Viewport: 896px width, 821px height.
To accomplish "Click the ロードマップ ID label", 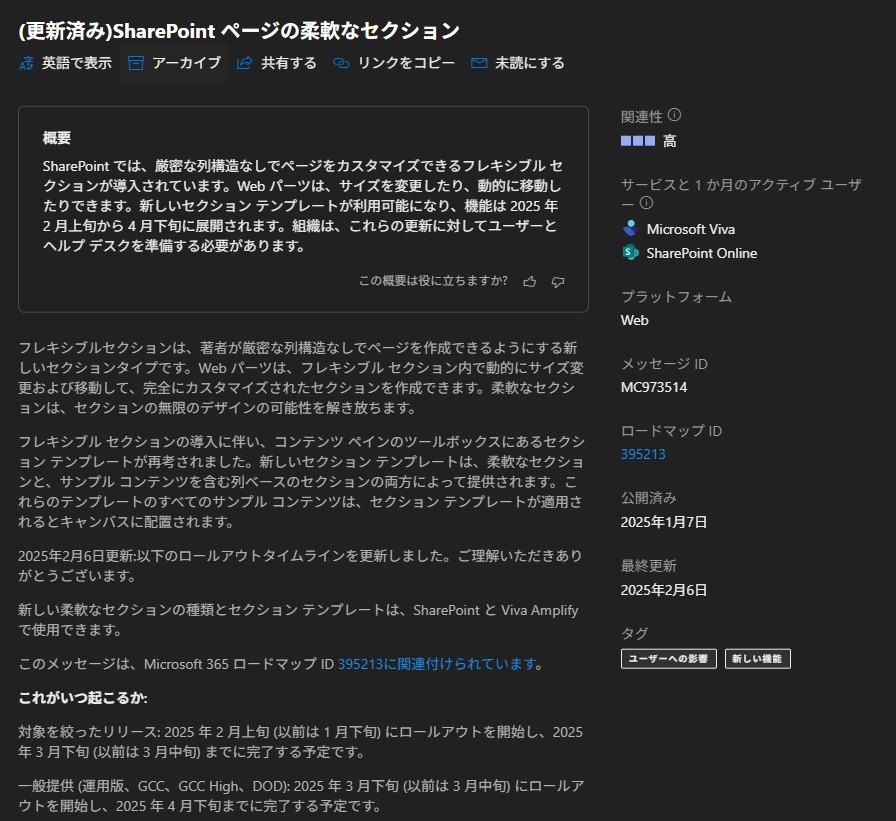I will [671, 431].
